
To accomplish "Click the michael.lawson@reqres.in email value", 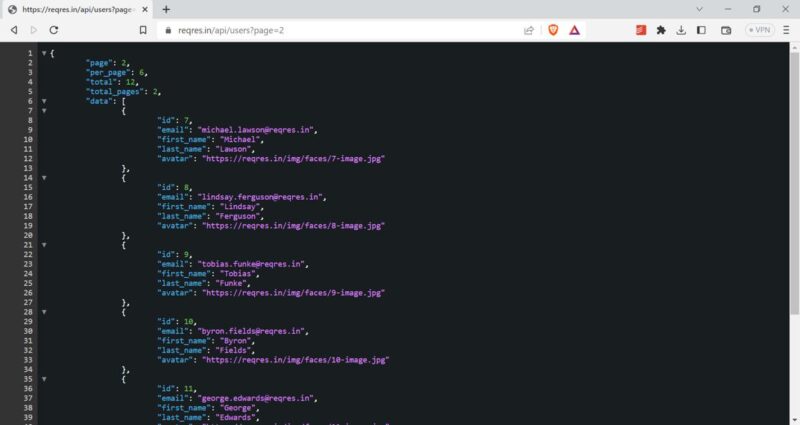I will click(x=255, y=130).
